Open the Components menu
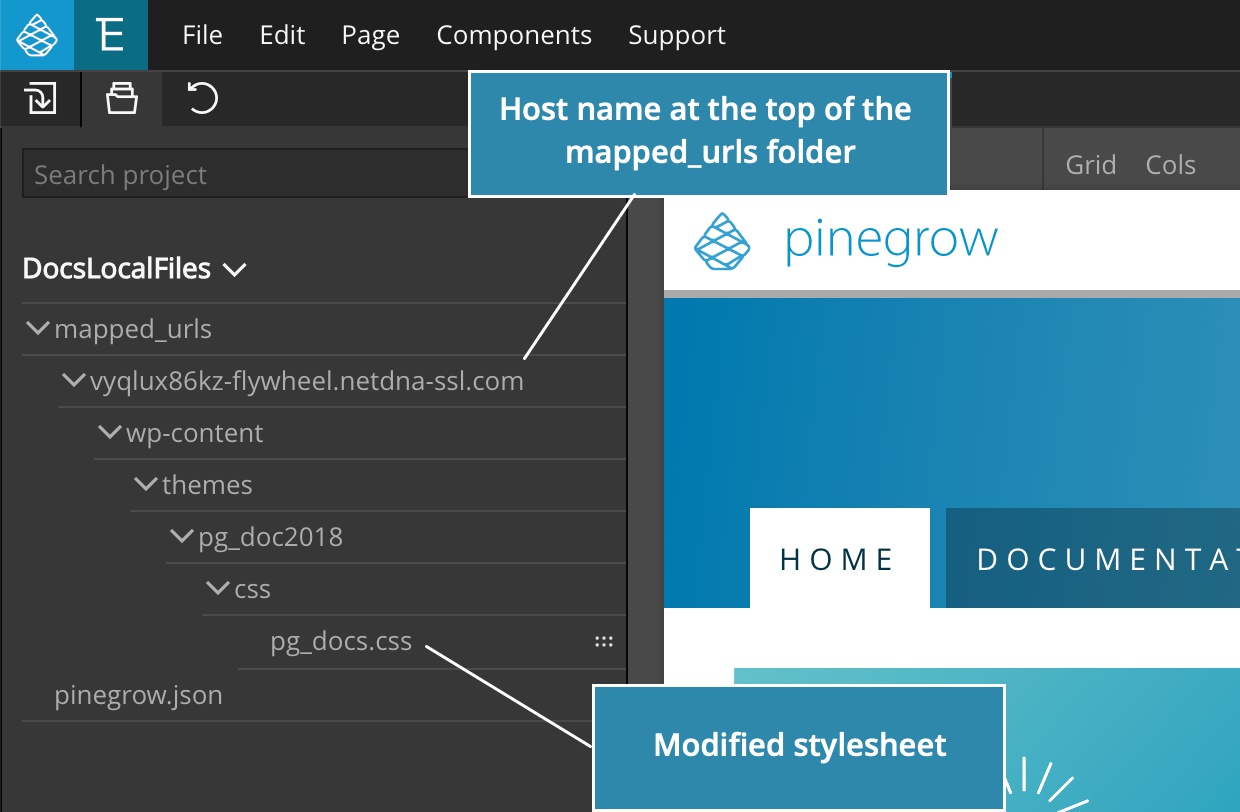1240x812 pixels. (x=514, y=36)
